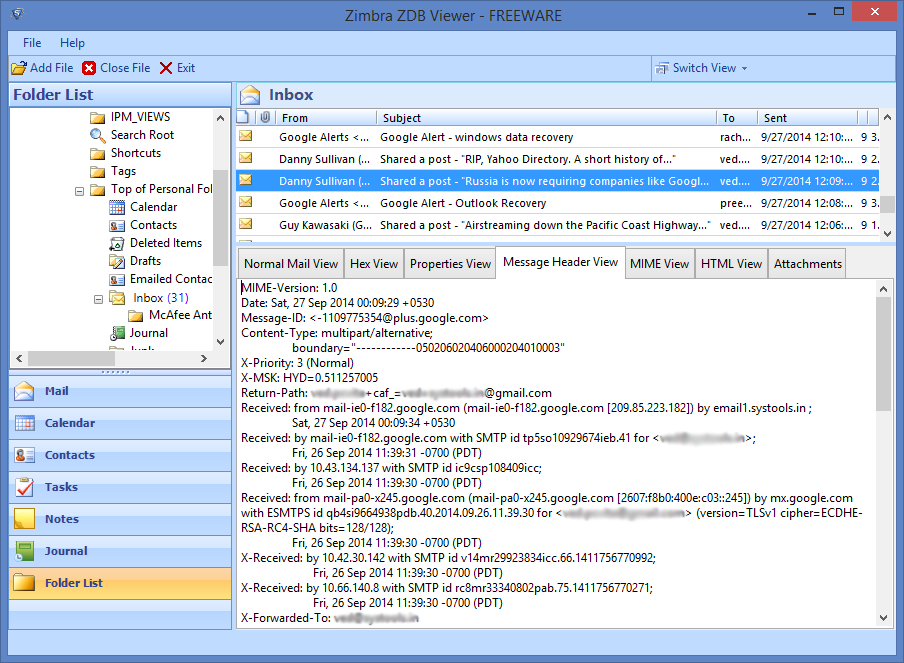Open Calendar in the navigation pane

coord(120,423)
